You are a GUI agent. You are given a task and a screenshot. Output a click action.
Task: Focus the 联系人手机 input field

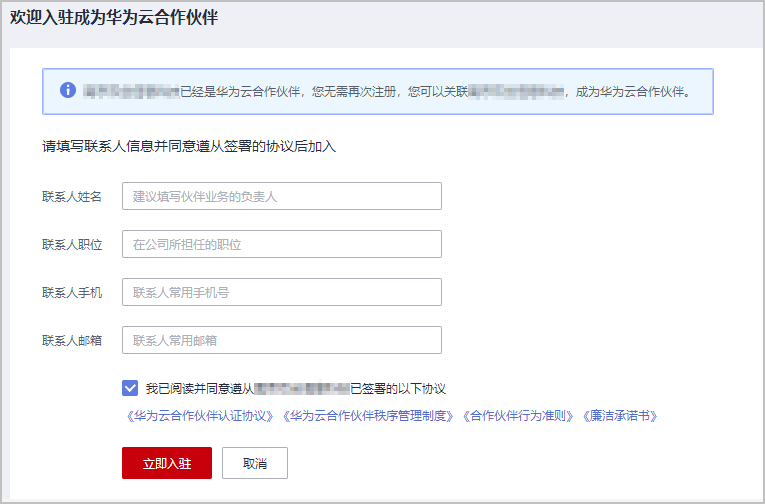pyautogui.click(x=282, y=292)
